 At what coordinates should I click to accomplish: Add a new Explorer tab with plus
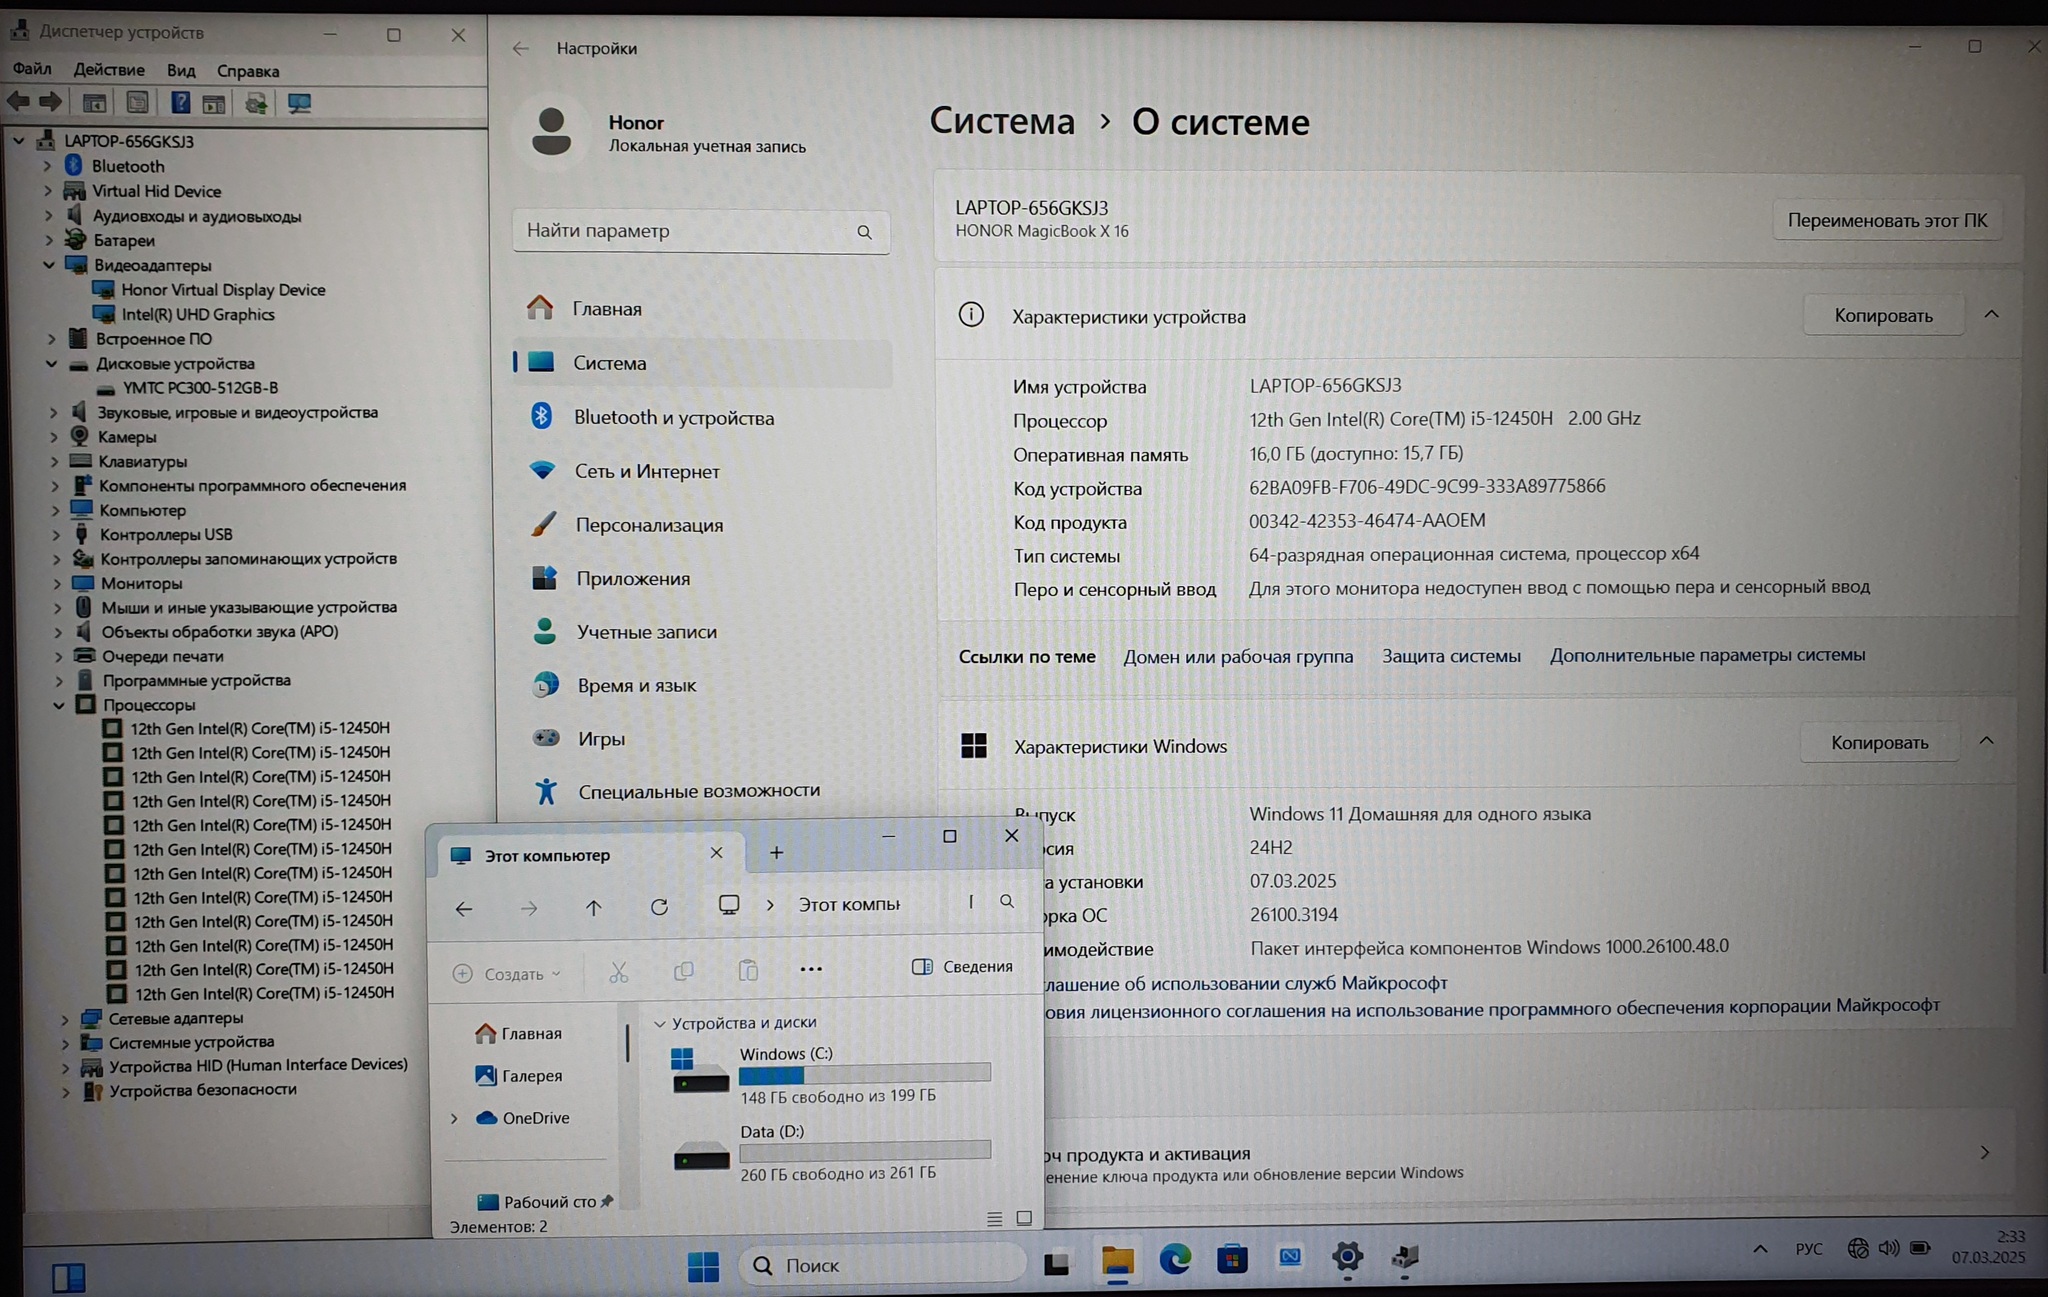click(x=776, y=853)
